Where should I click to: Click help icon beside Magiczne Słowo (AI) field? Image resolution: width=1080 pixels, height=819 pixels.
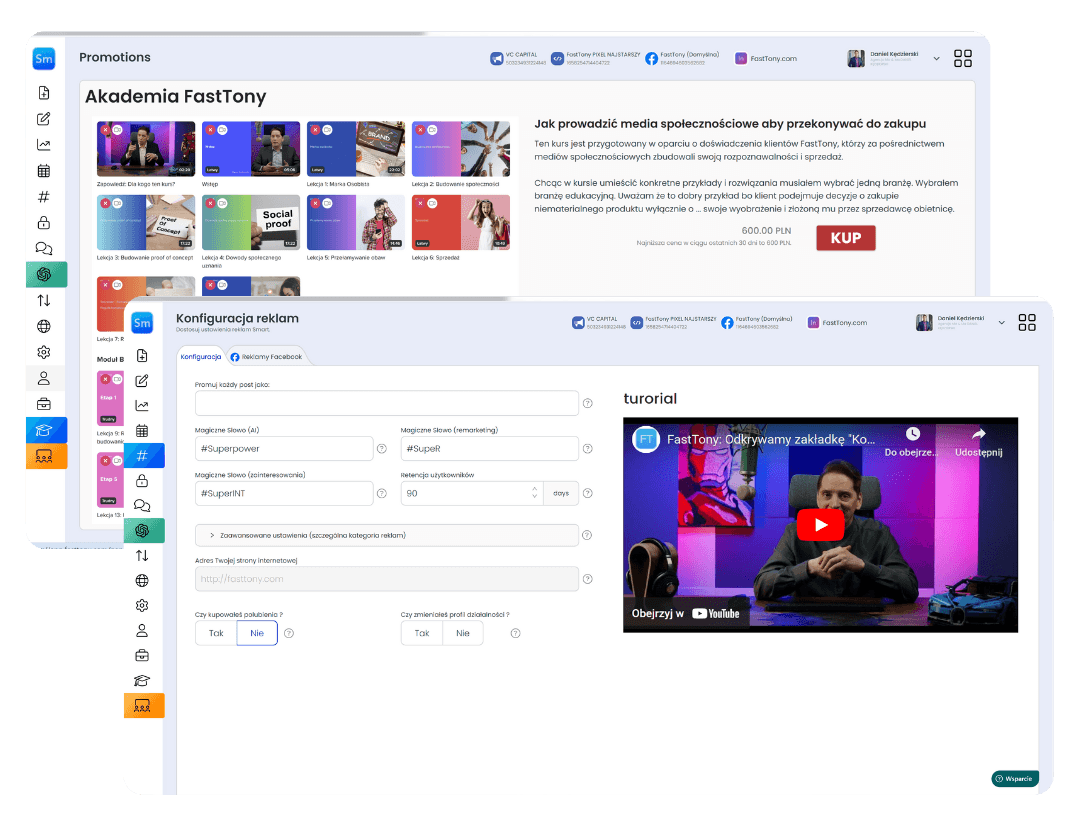point(382,448)
